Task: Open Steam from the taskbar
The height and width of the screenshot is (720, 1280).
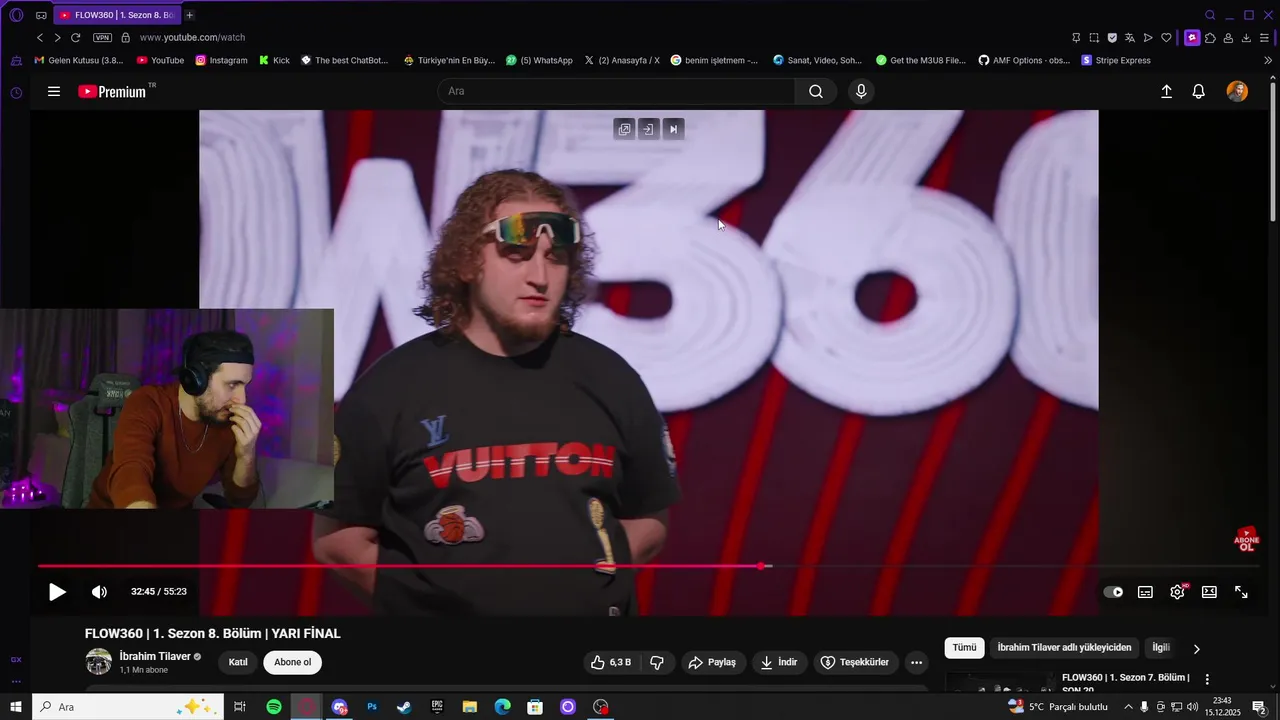Action: (404, 707)
